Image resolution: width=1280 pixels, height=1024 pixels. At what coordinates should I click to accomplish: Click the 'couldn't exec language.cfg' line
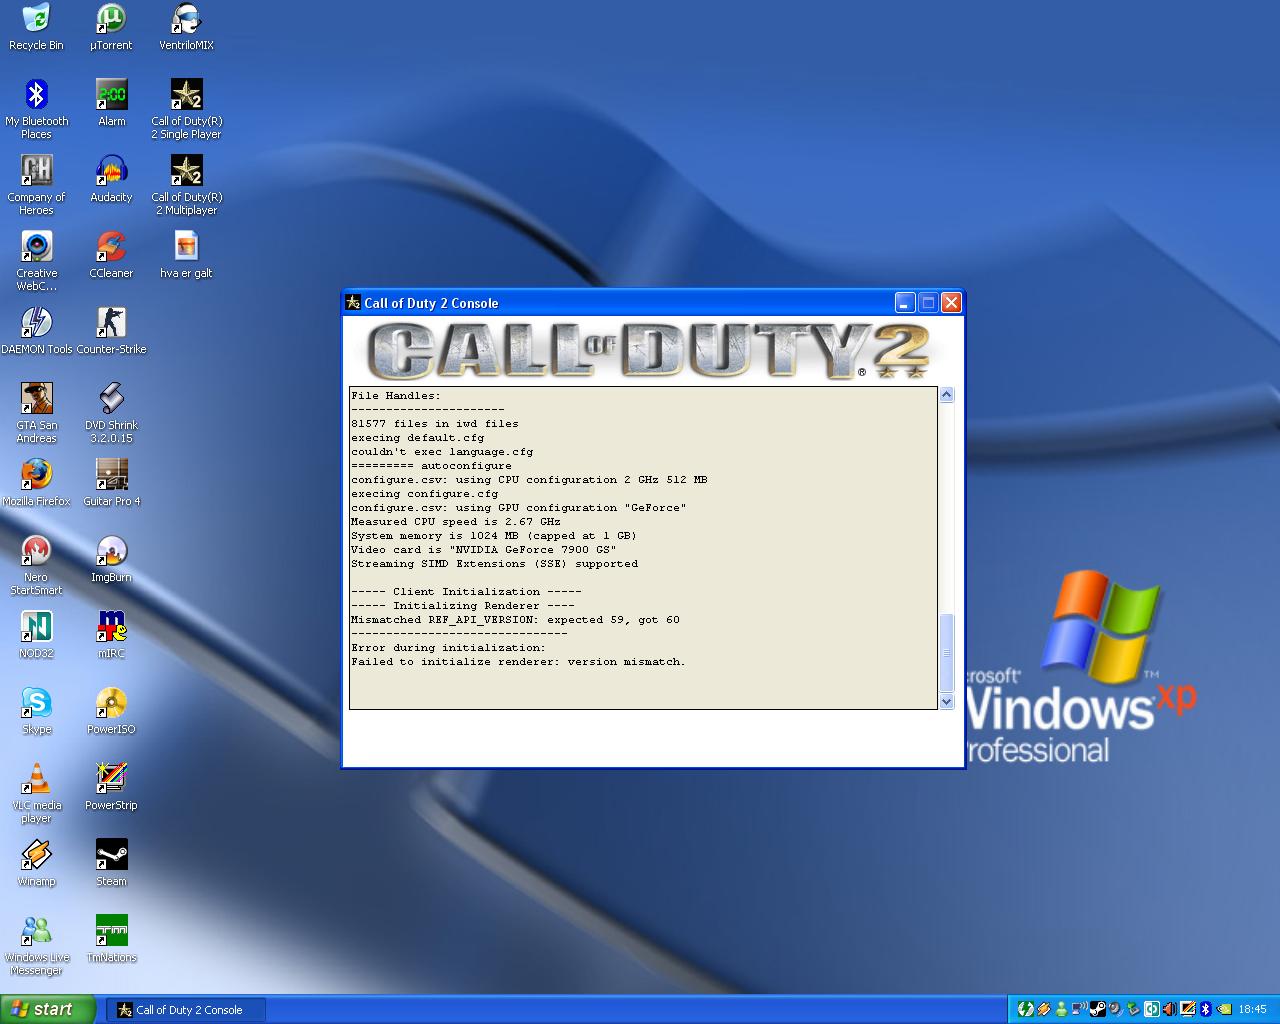coord(442,452)
